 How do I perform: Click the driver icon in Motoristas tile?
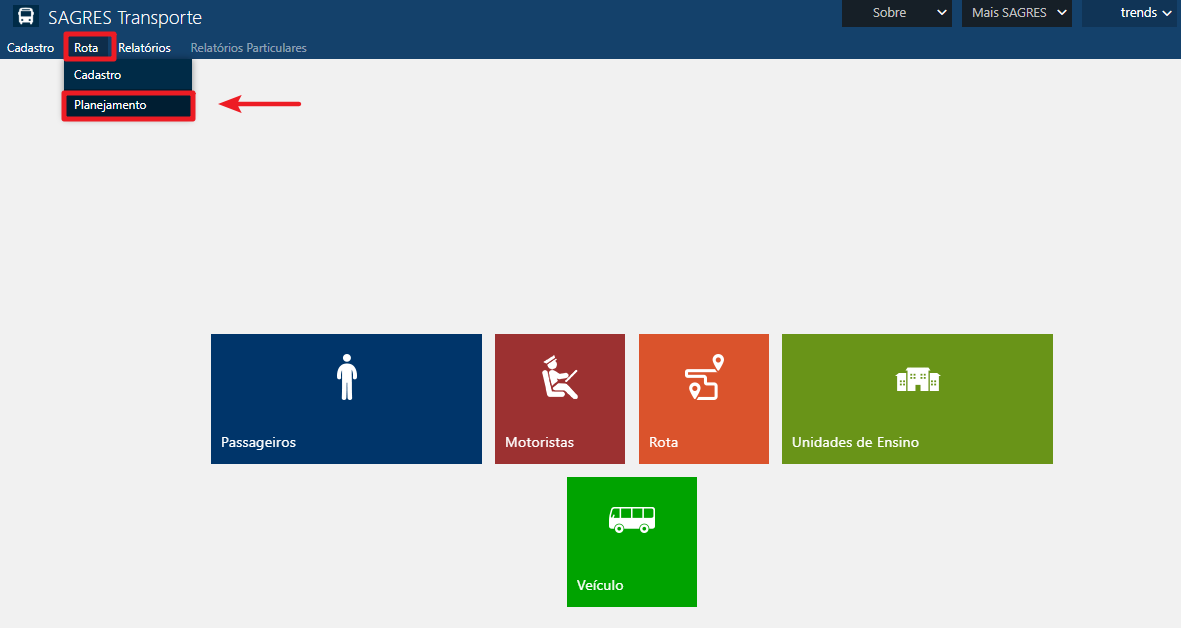(559, 377)
